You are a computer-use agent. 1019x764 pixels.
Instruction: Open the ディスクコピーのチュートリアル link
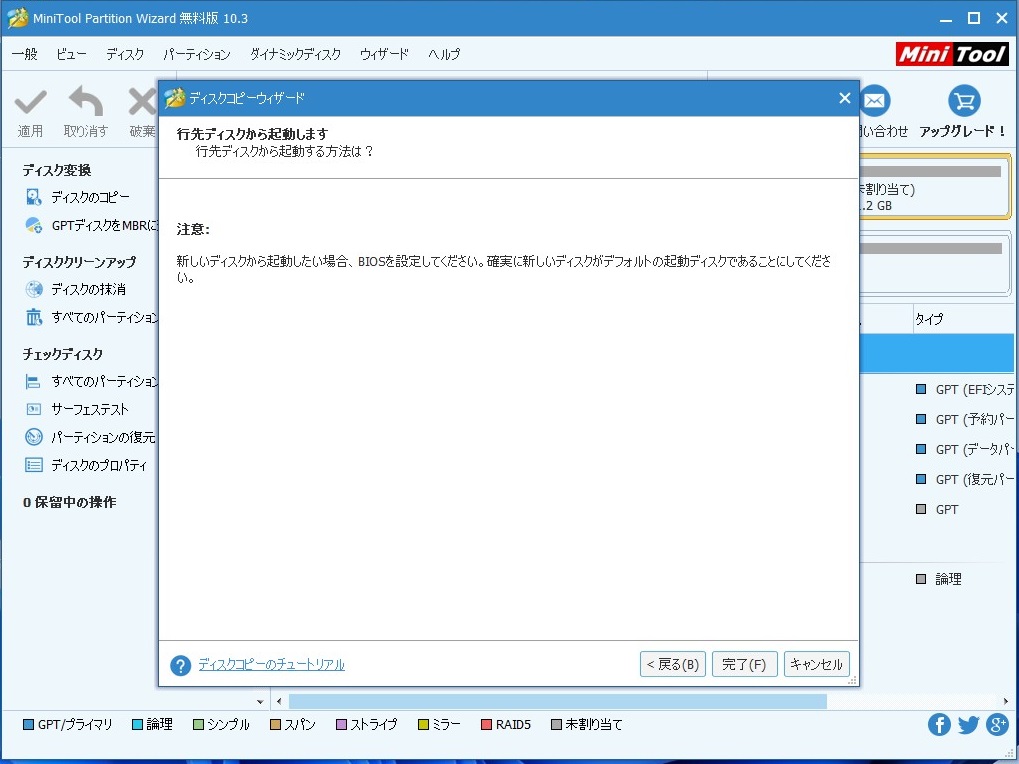pos(271,665)
